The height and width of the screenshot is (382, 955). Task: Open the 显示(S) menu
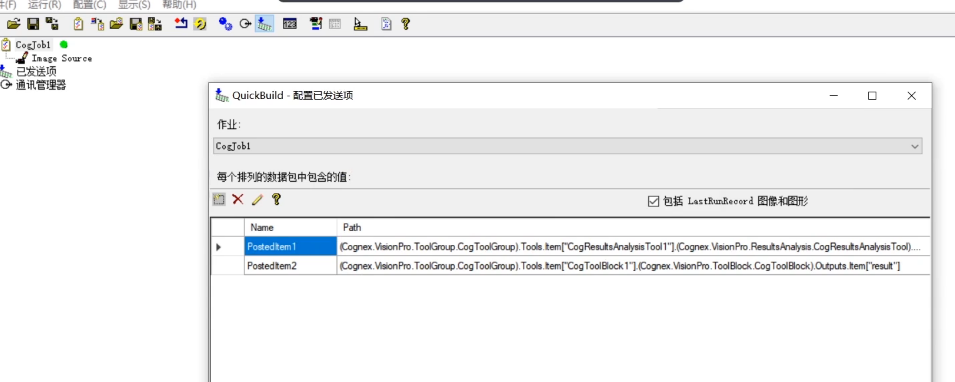coord(134,5)
